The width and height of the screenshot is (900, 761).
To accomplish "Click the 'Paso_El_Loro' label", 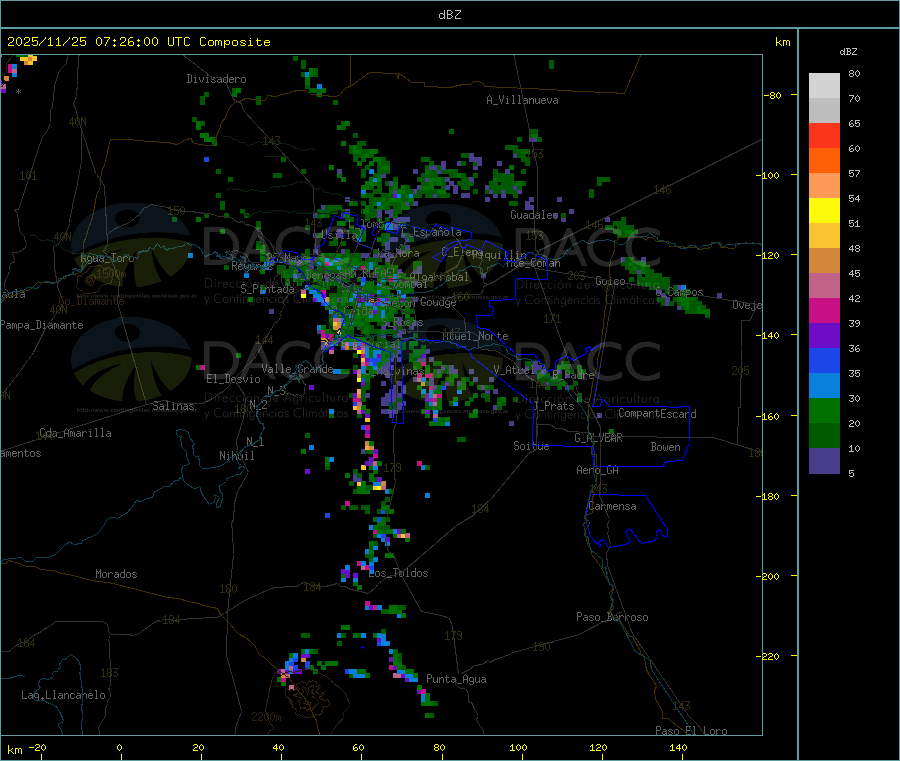I will [x=691, y=731].
